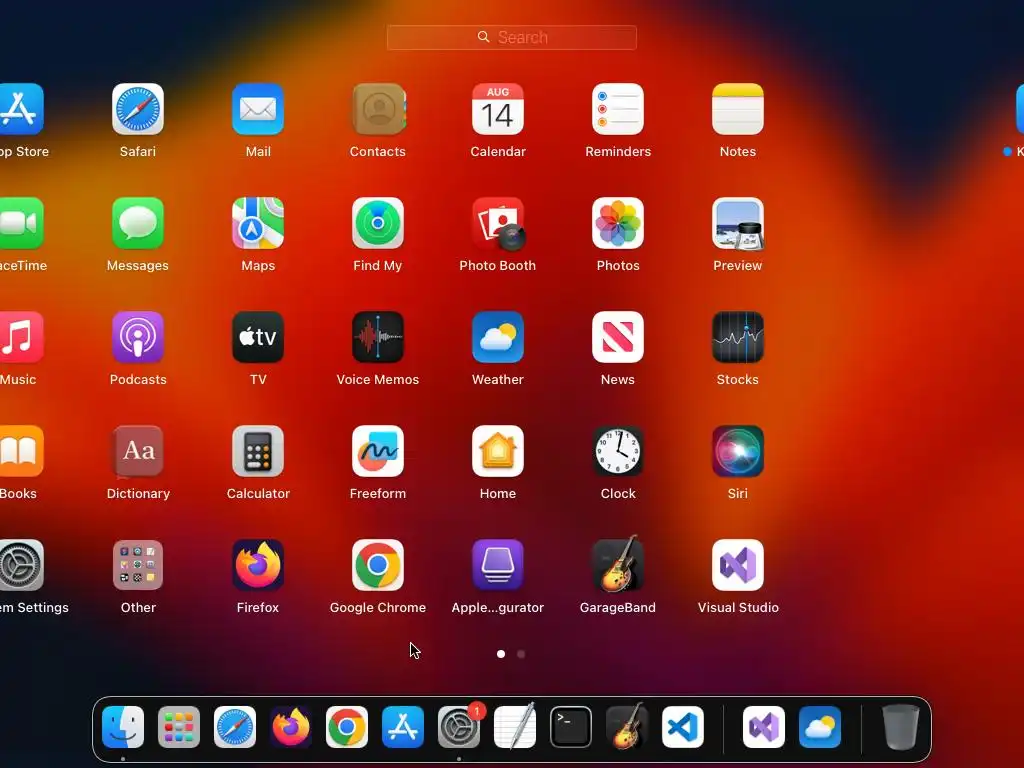The image size is (1024, 768).
Task: Click the Launchpad icon in the Dock
Action: 179,727
